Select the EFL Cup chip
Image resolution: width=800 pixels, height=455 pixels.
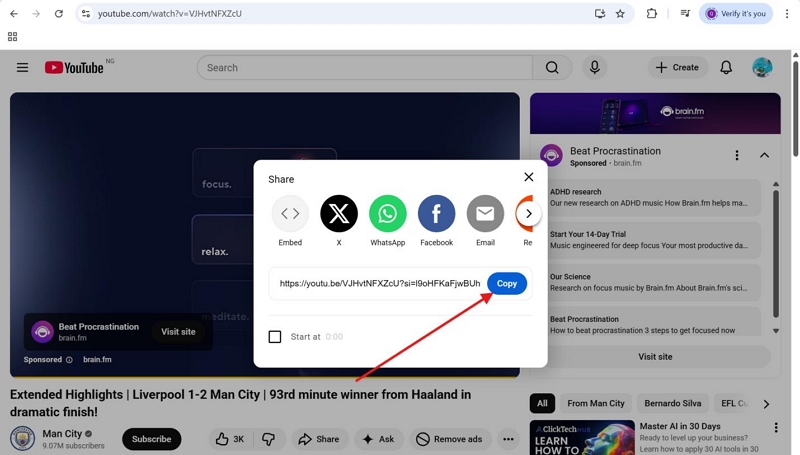[734, 403]
